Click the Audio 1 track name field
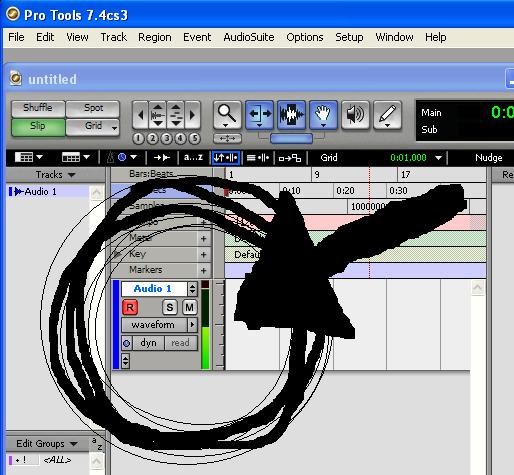This screenshot has width=514, height=475. 154,289
